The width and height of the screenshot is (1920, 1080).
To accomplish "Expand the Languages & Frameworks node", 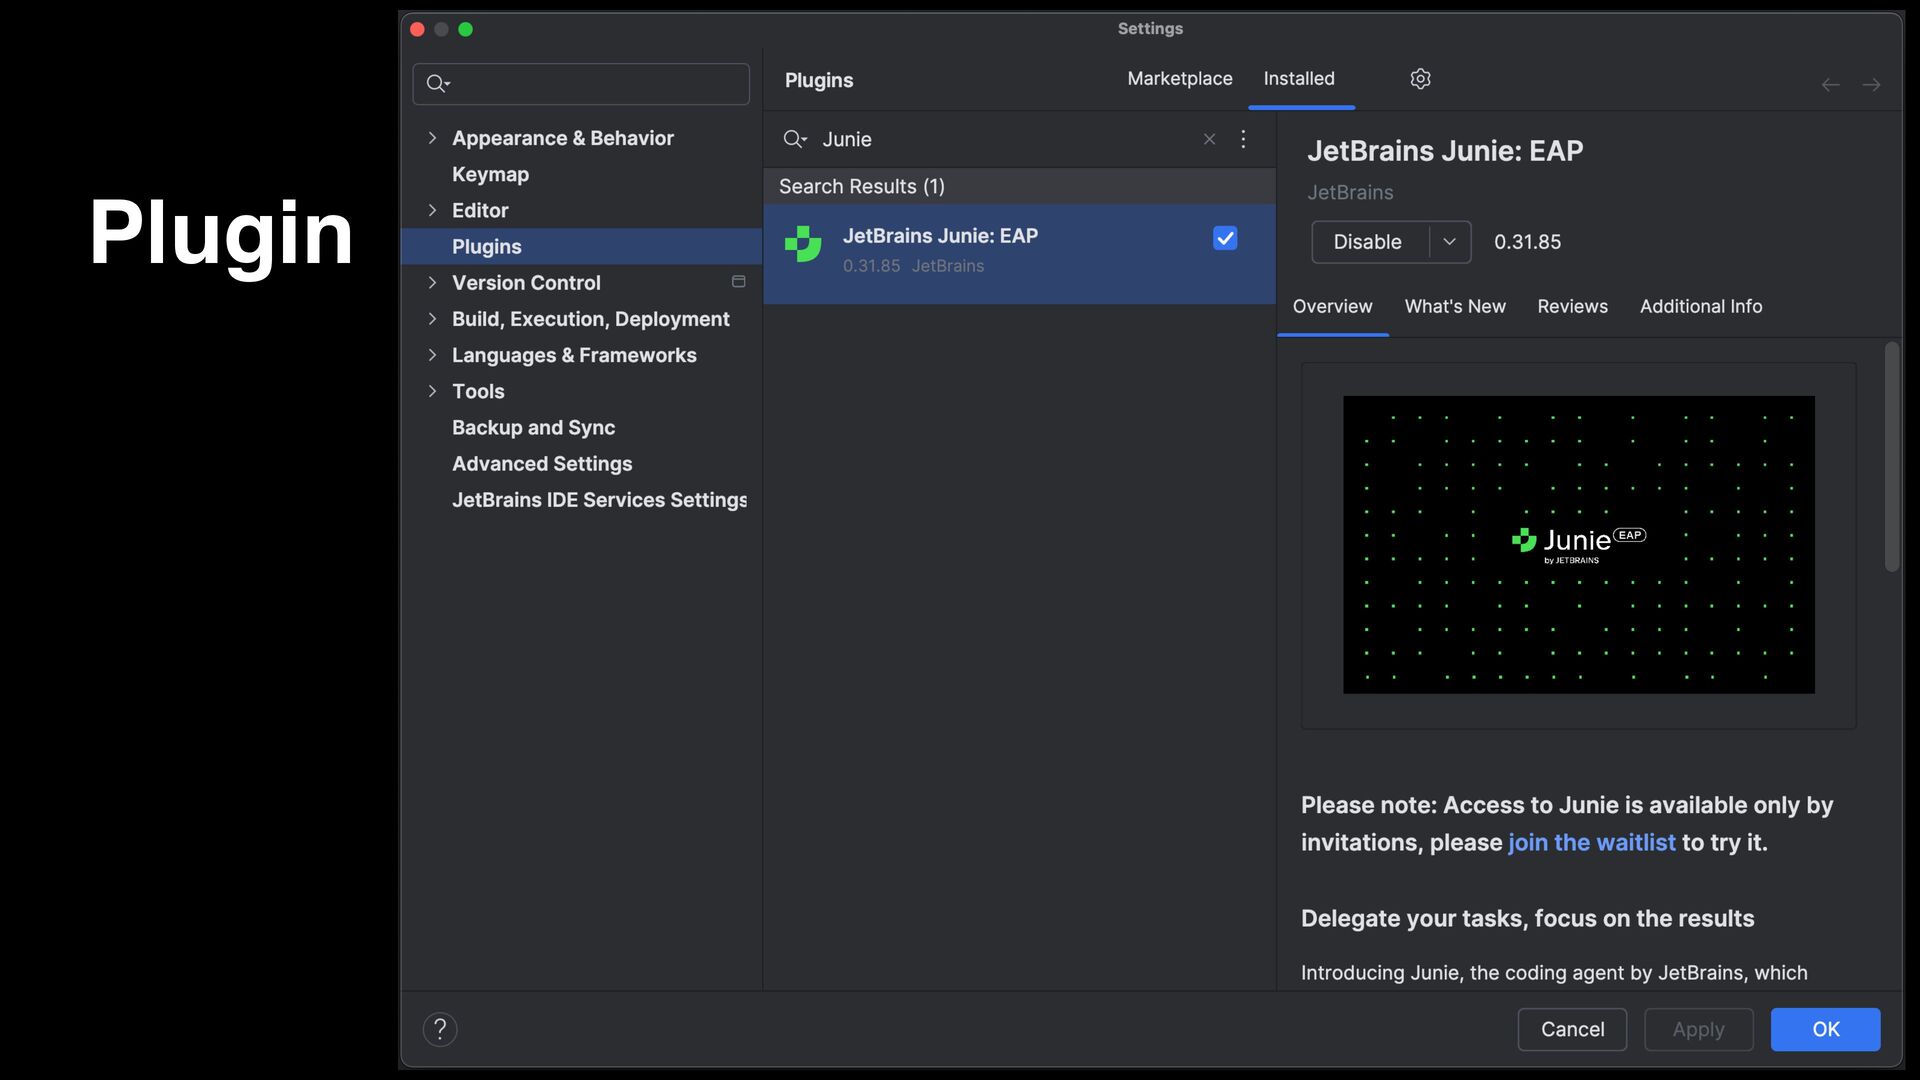I will tap(432, 355).
